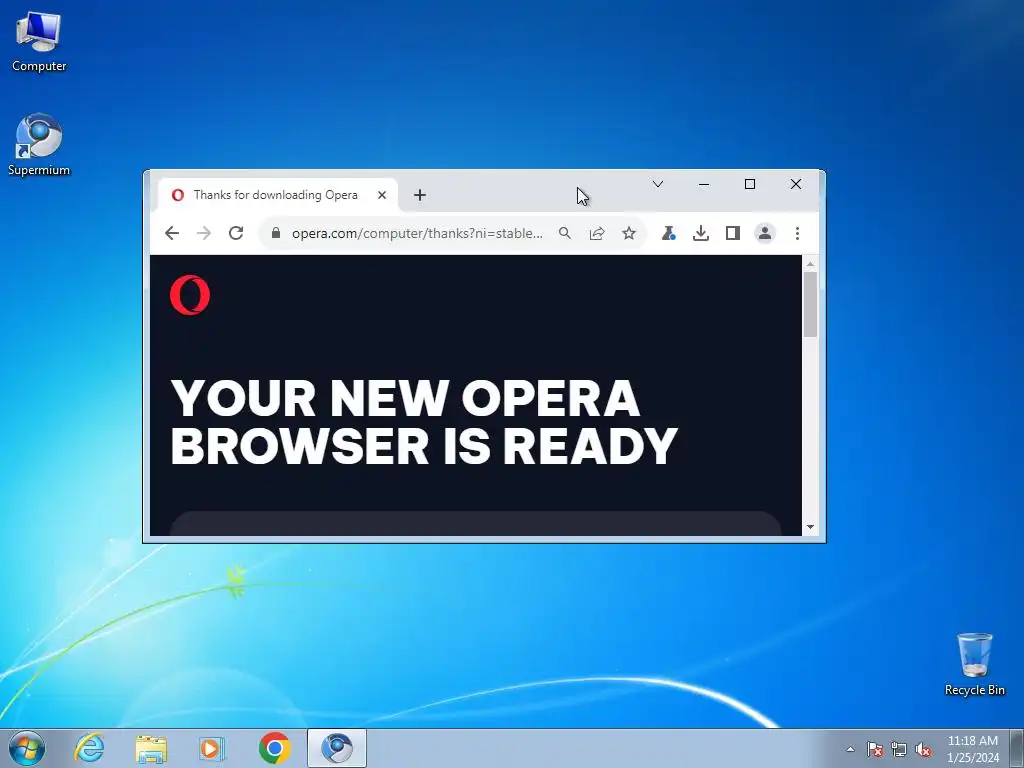Screen dimensions: 1024x768
Task: Select the Recycle Bin desktop icon
Action: [x=974, y=664]
